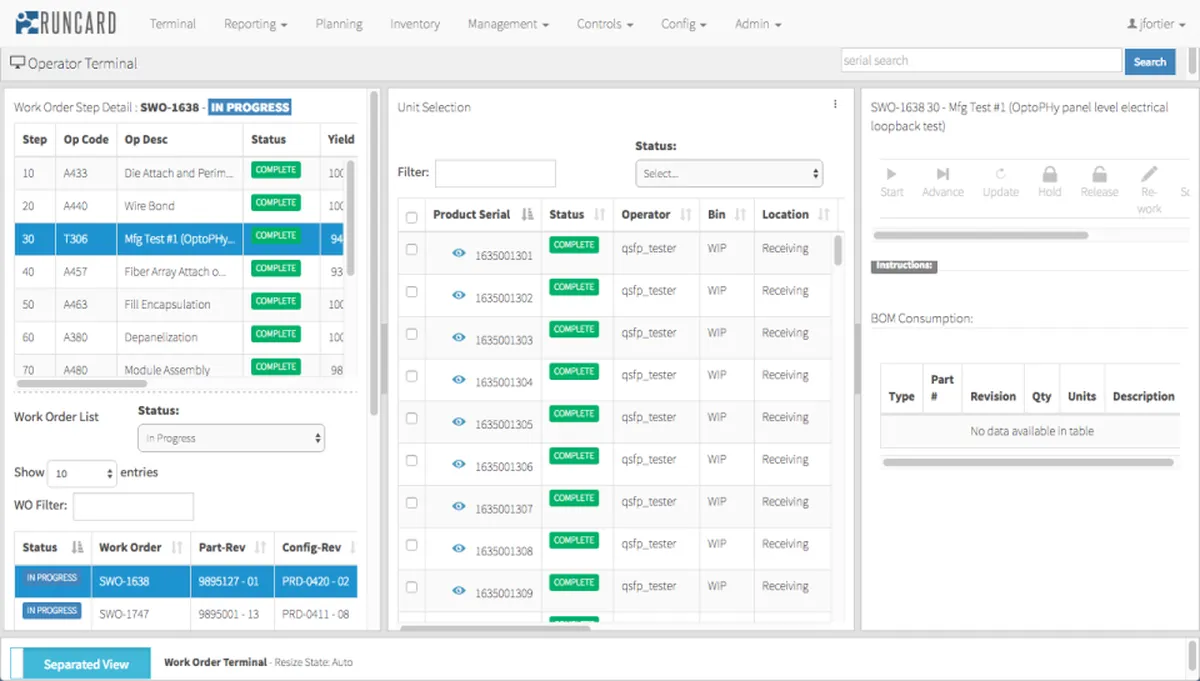Sort units by Bin column
The image size is (1200, 681).
[x=727, y=214]
